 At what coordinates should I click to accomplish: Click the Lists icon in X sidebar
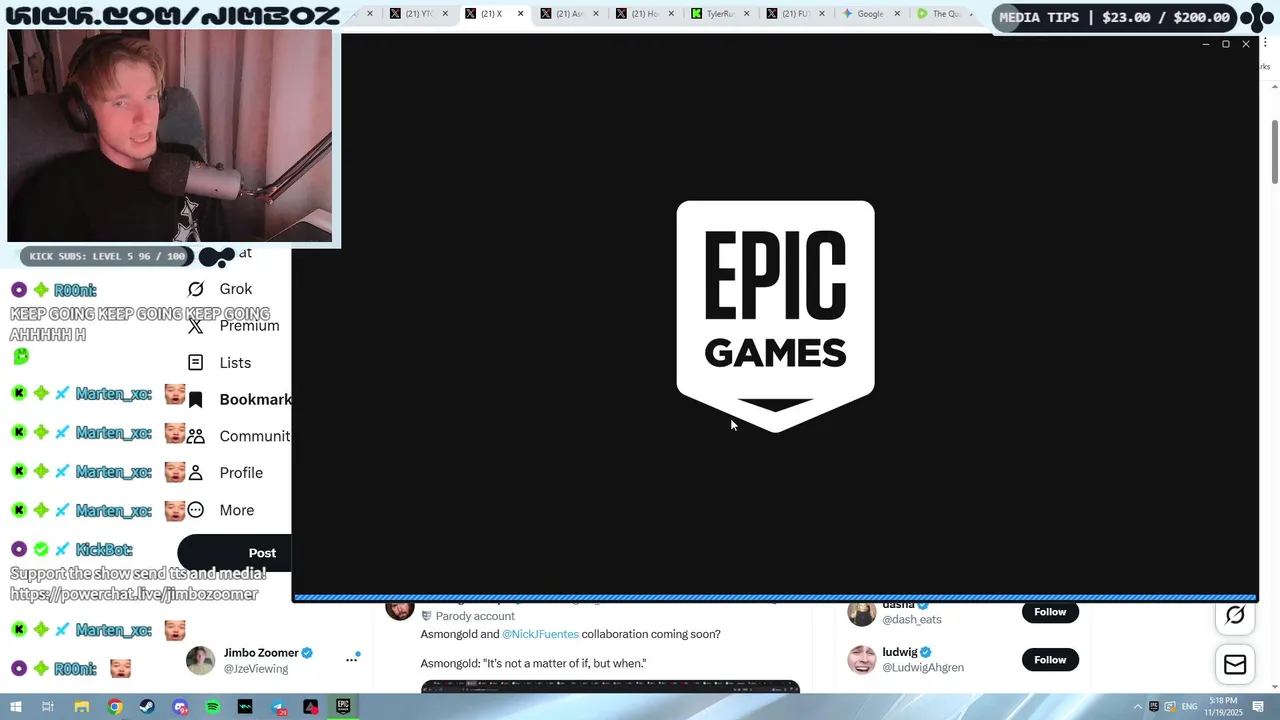coord(196,363)
